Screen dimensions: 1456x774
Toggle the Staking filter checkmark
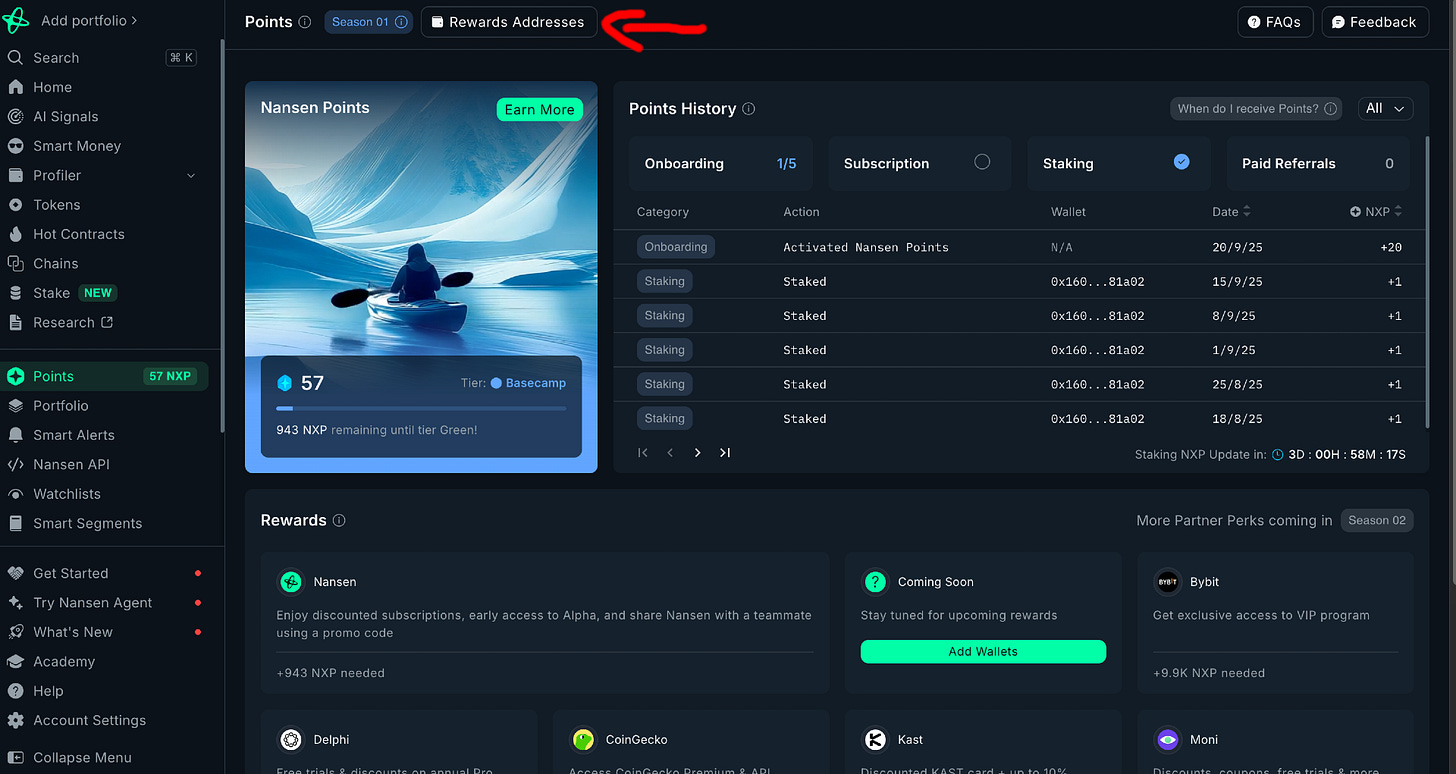tap(1182, 162)
